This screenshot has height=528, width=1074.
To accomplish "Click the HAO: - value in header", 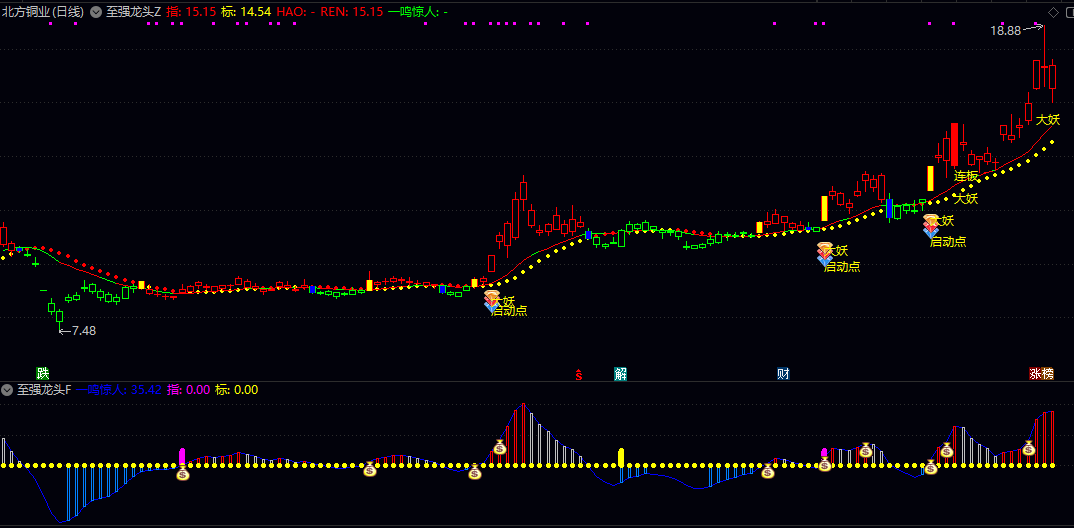I will point(296,12).
